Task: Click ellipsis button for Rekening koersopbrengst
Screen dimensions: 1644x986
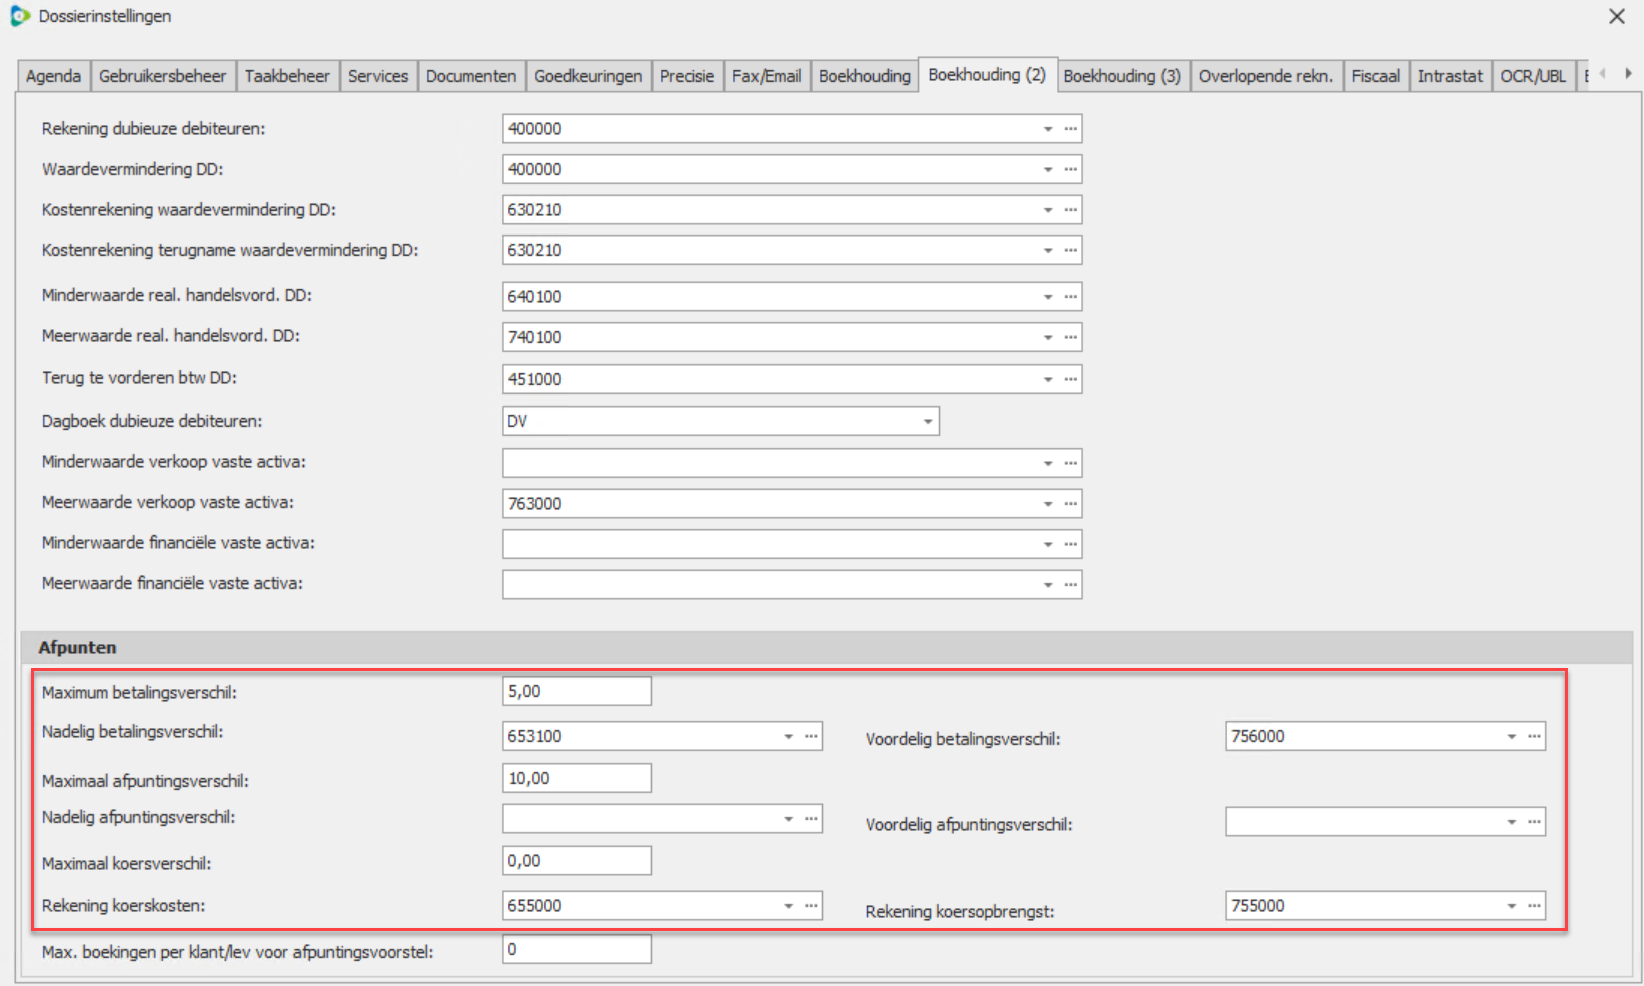Action: [x=1534, y=906]
